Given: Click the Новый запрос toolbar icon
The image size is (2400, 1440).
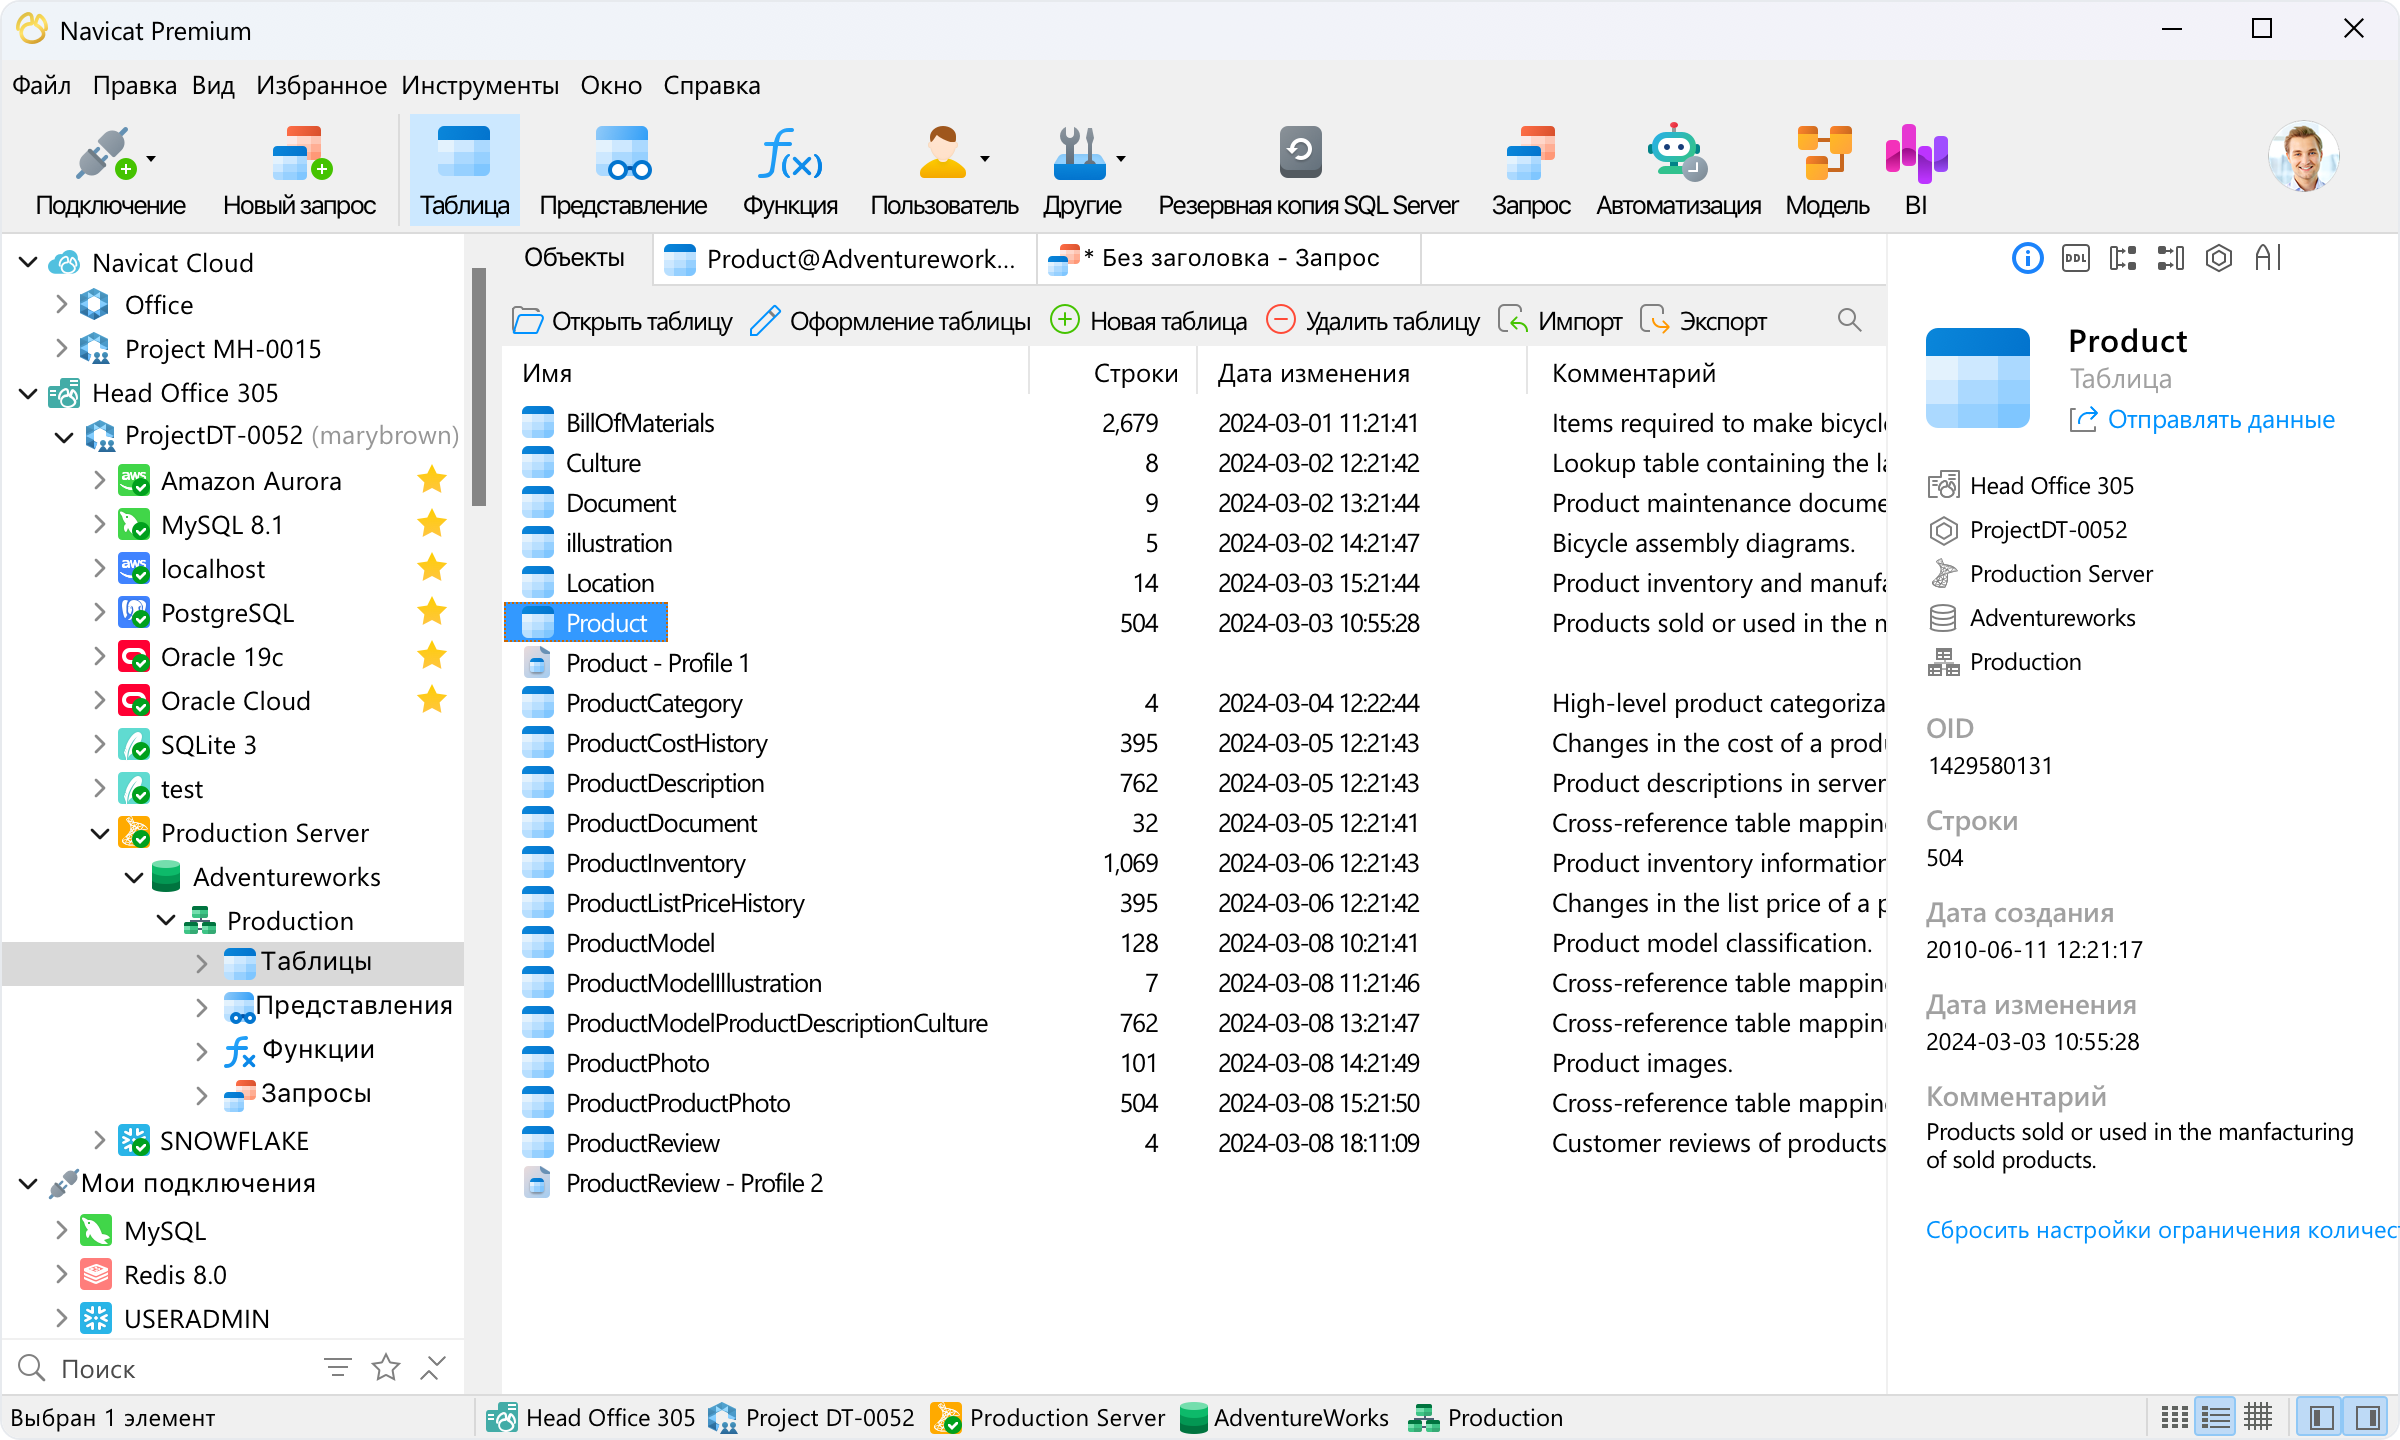Looking at the screenshot, I should click(x=299, y=171).
